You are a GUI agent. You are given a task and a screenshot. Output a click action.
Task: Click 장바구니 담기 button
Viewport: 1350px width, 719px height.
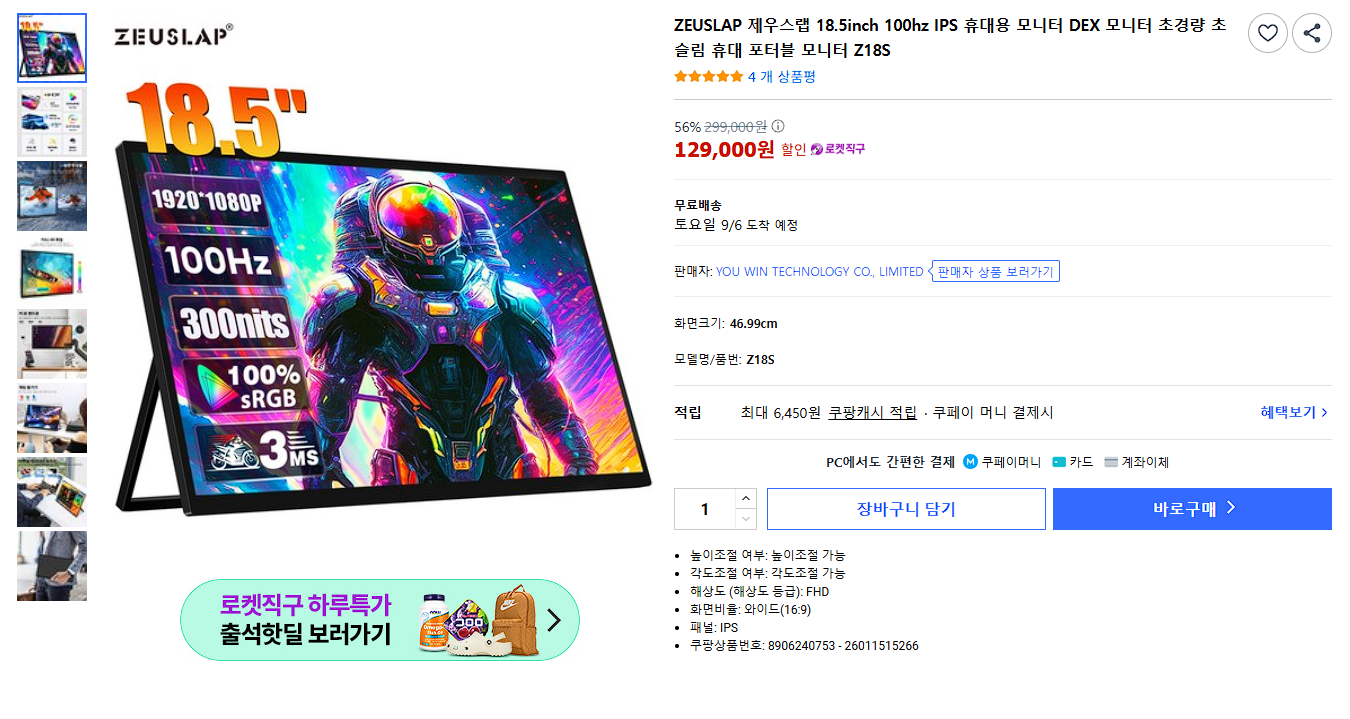pos(906,509)
